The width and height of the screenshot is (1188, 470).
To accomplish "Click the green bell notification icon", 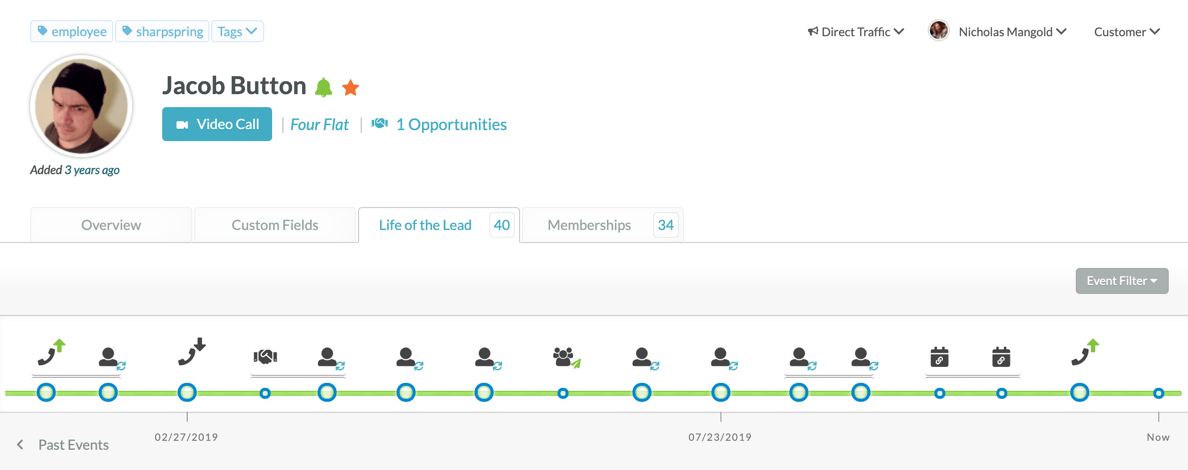I will click(x=324, y=87).
